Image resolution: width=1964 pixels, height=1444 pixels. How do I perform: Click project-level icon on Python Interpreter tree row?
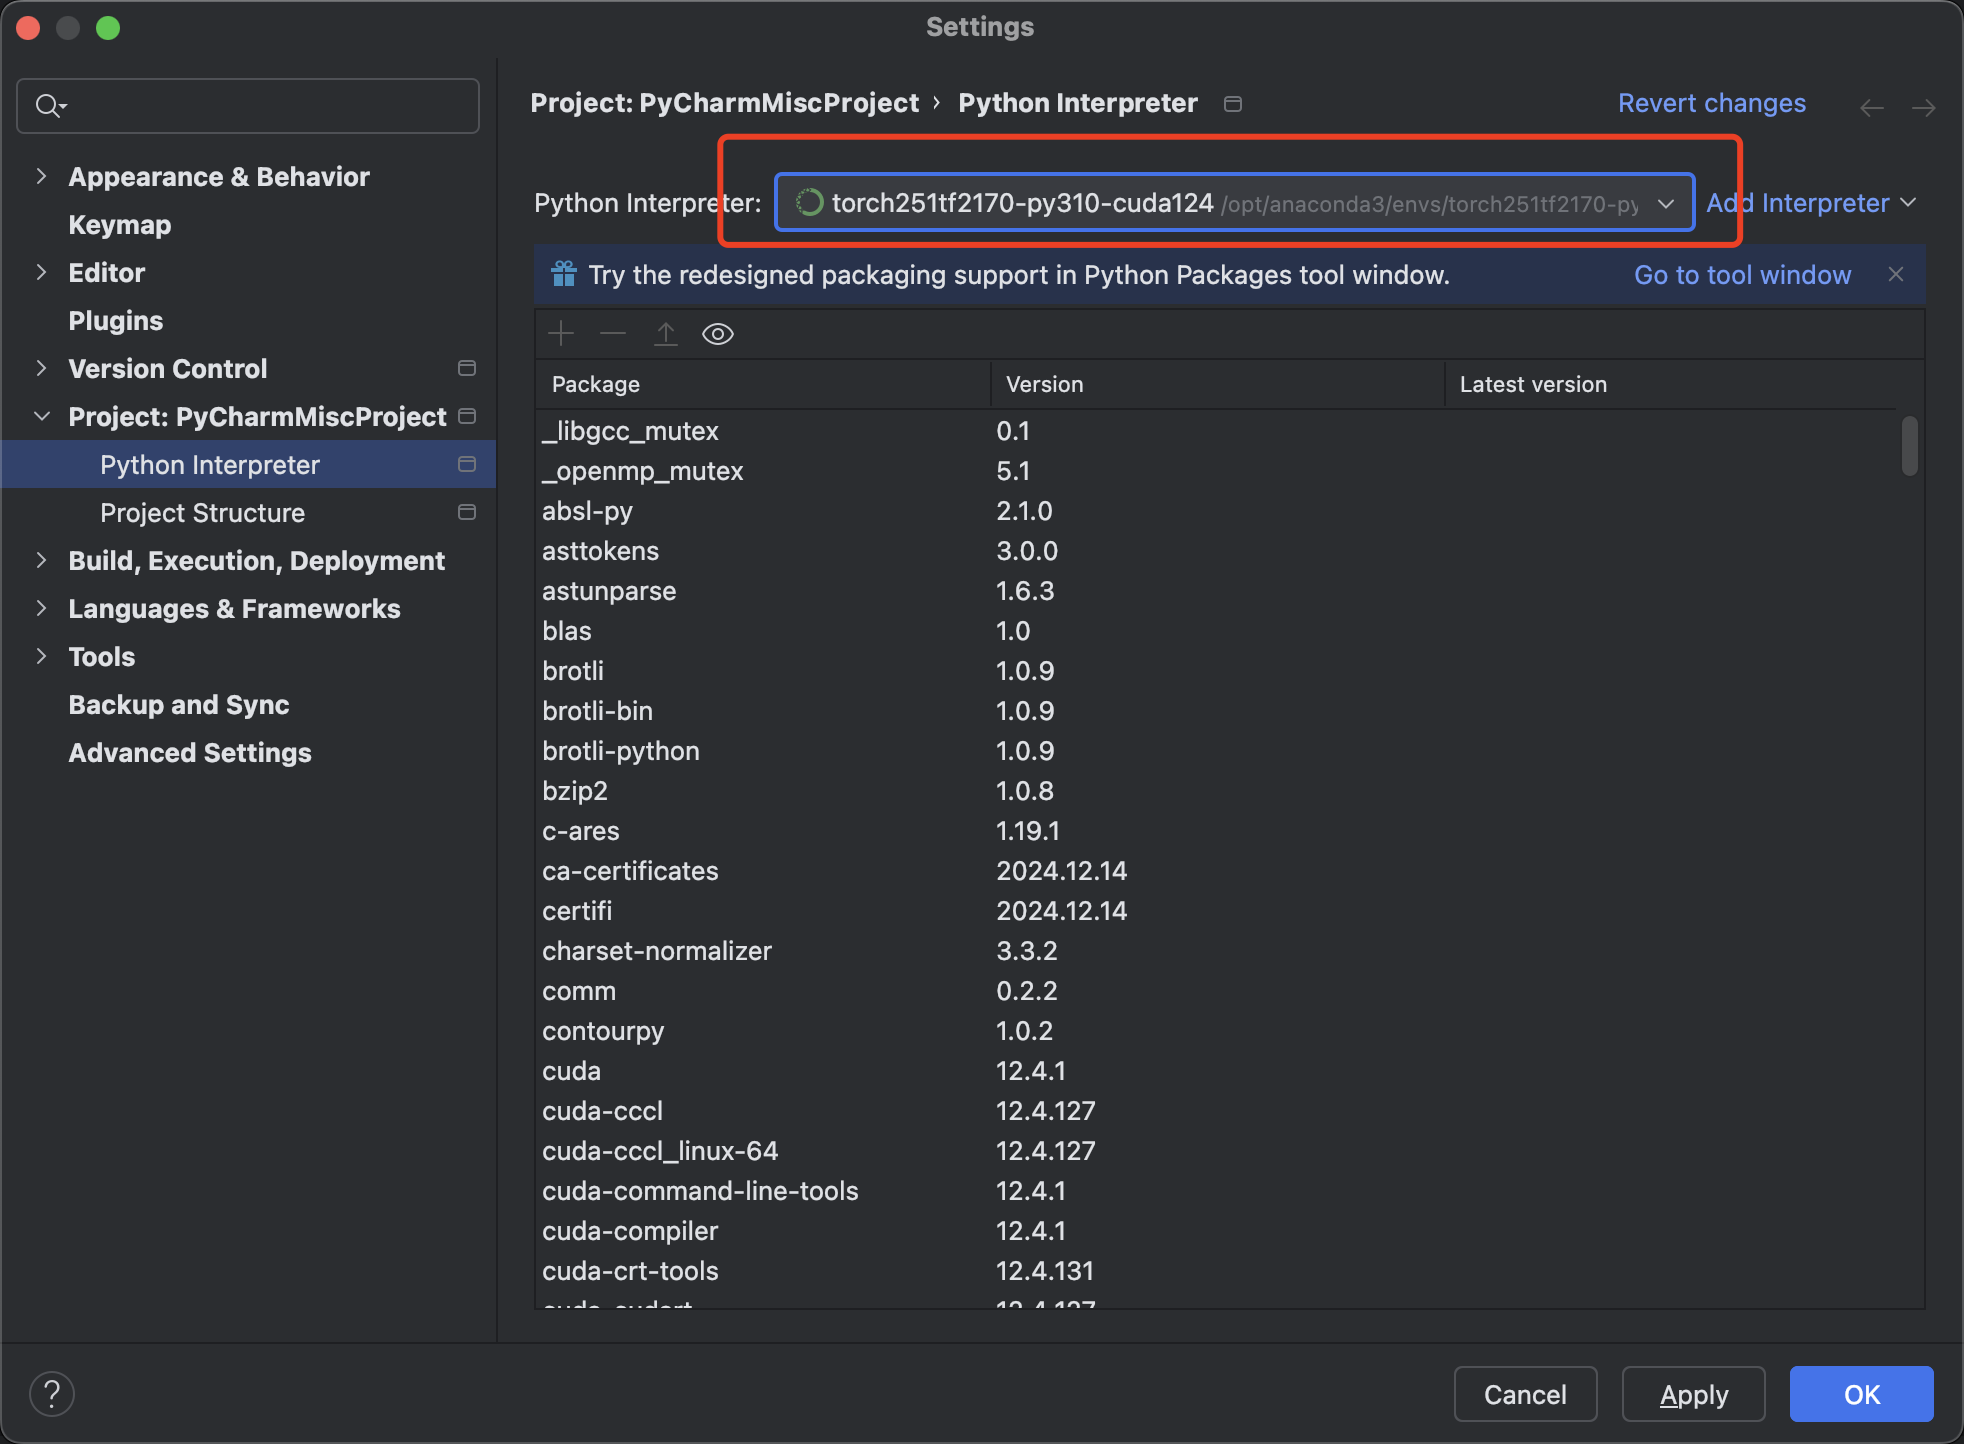[x=466, y=464]
